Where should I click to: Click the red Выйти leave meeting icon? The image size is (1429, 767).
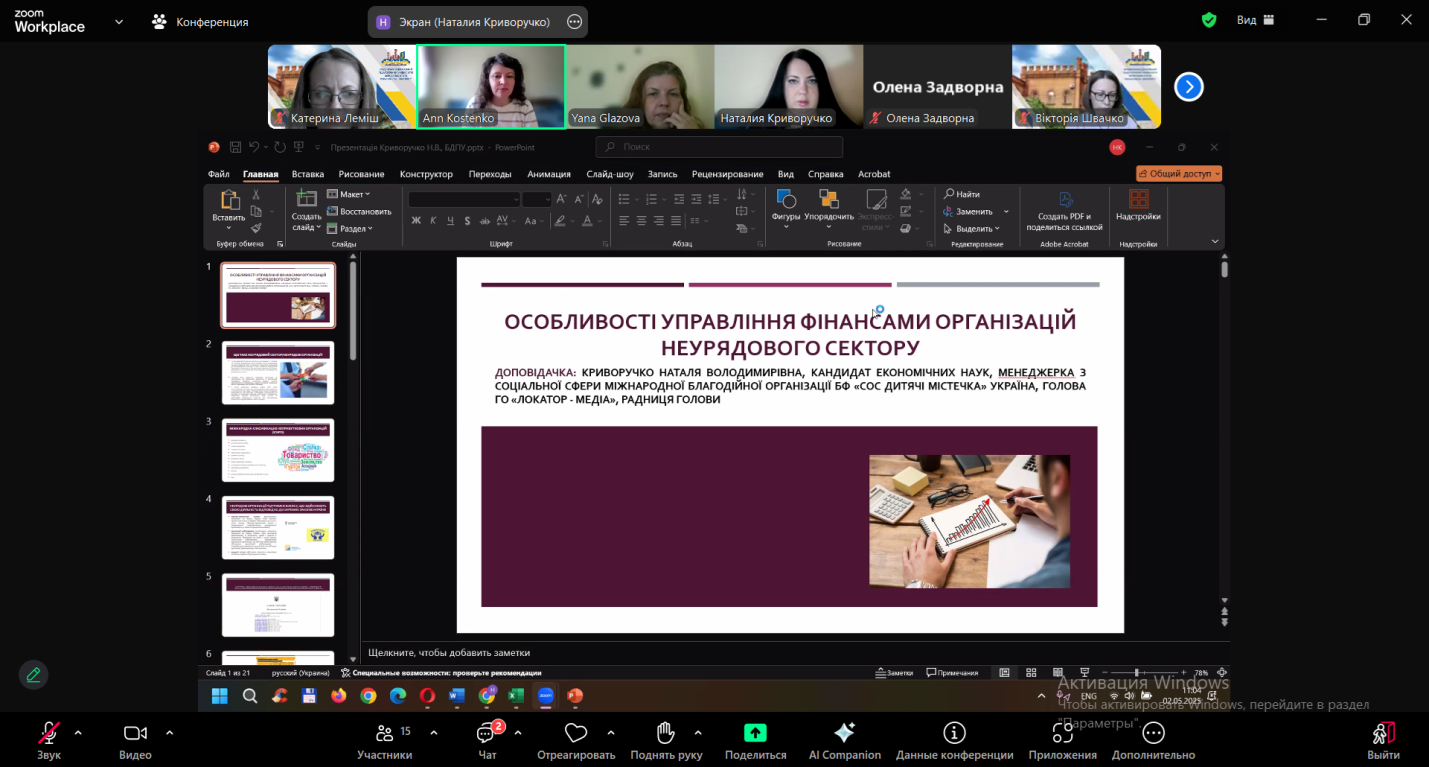[x=1384, y=733]
